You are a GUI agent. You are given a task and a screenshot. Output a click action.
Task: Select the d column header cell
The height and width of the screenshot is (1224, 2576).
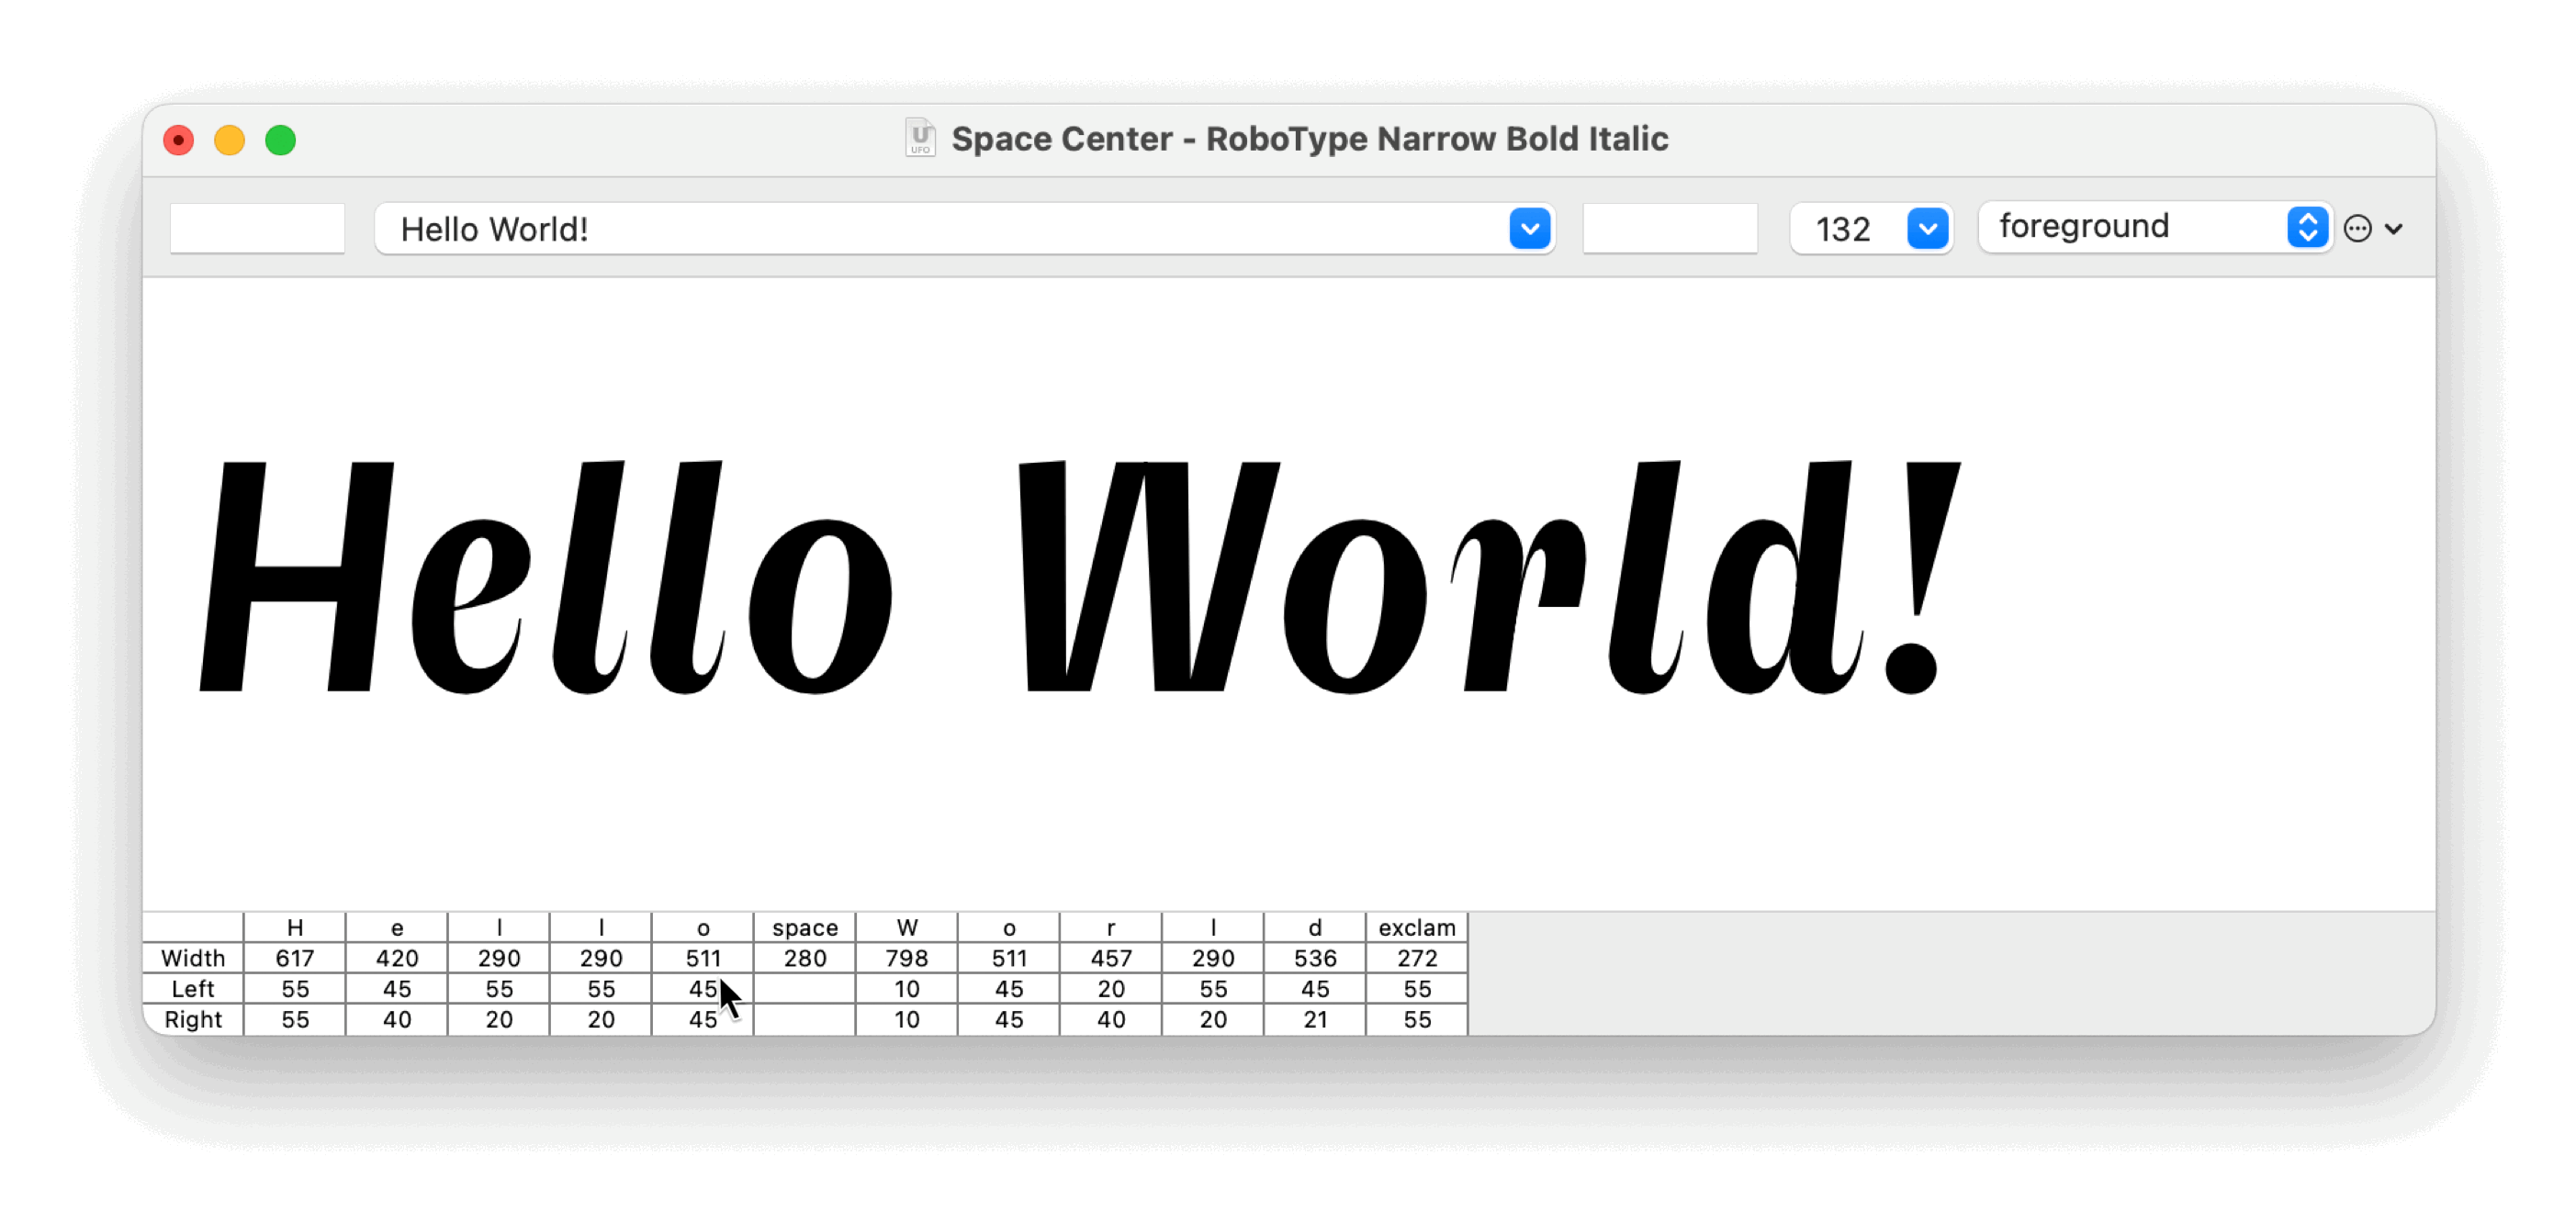(x=1315, y=927)
